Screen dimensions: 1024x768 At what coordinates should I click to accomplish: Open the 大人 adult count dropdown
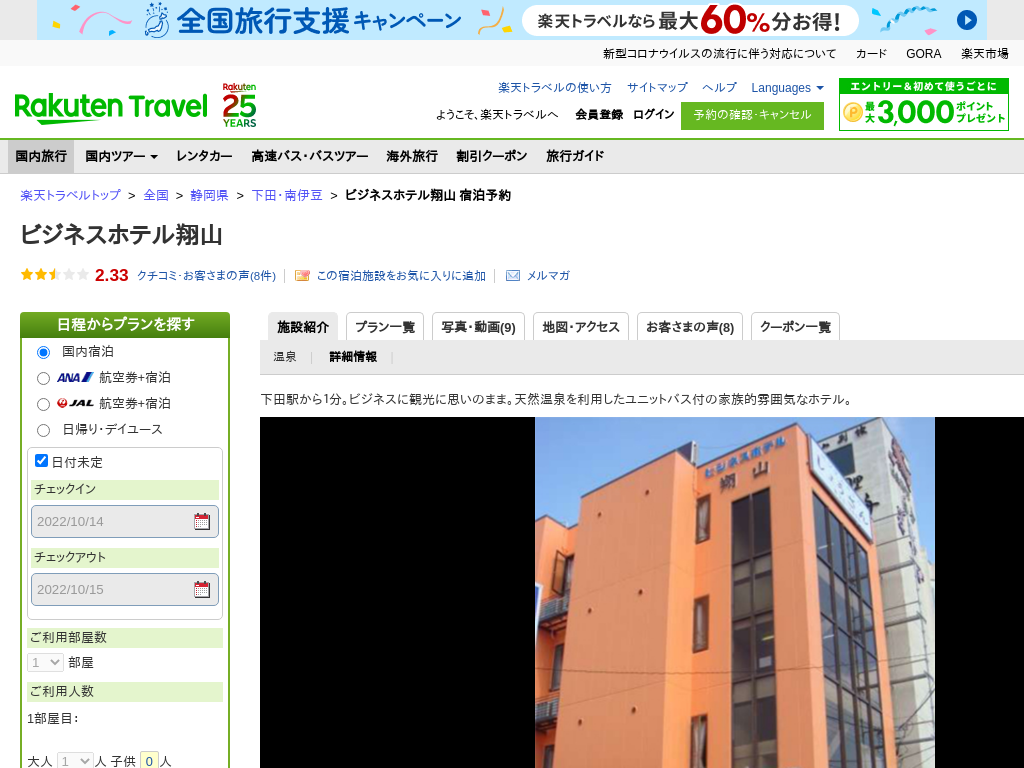75,761
